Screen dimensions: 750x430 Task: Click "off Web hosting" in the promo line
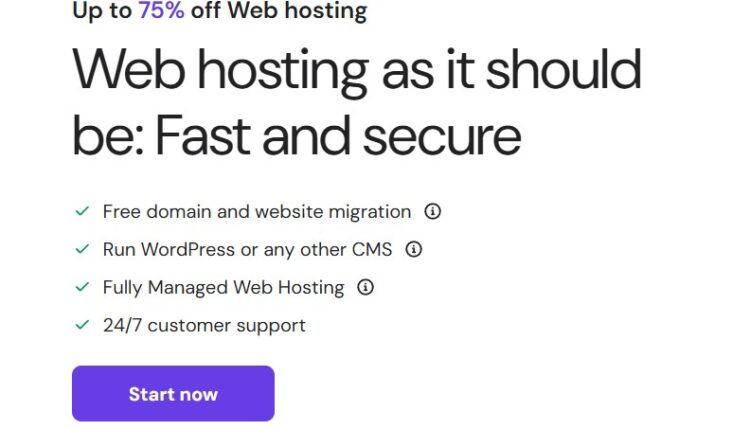tap(278, 12)
